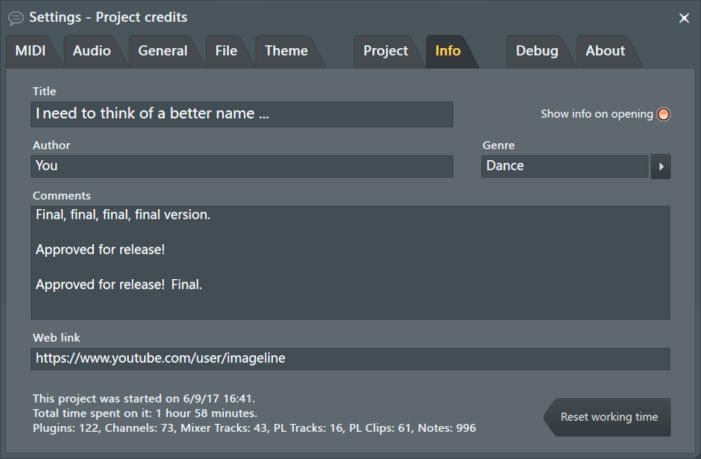Viewport: 701px width, 459px height.
Task: Click inside the Comments text area
Action: [350, 263]
